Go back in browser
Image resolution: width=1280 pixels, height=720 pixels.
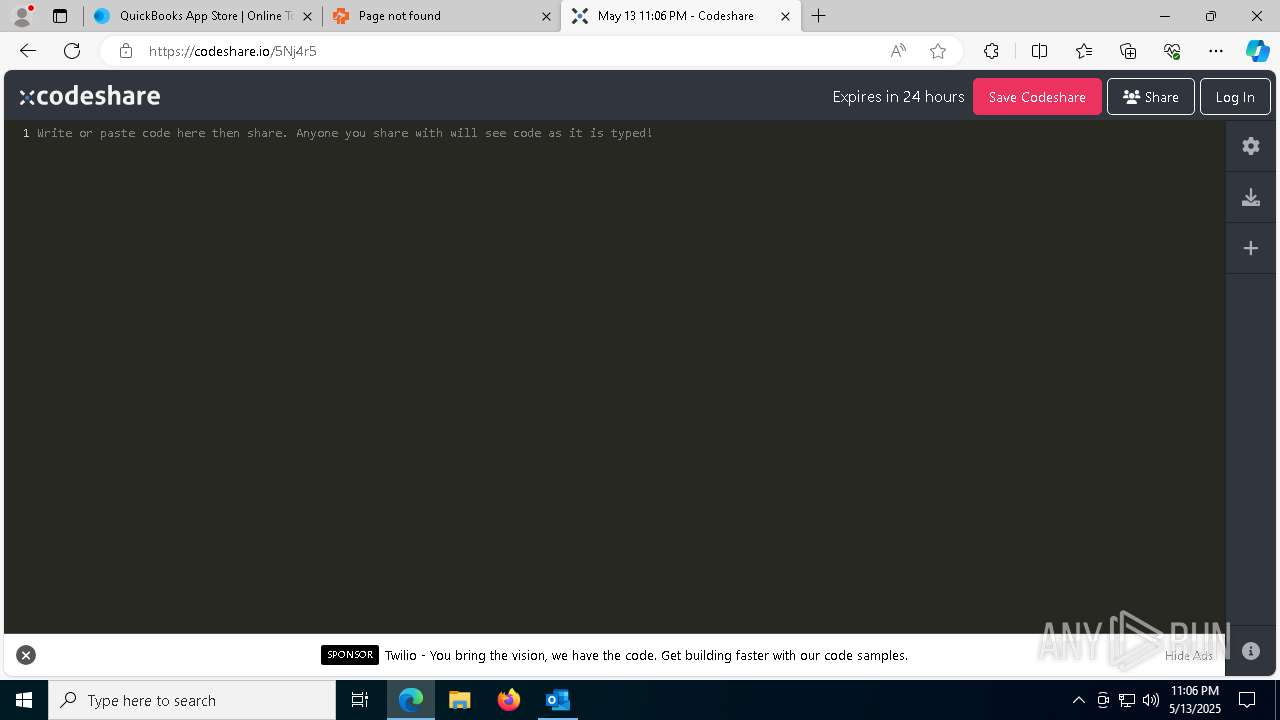coord(28,51)
